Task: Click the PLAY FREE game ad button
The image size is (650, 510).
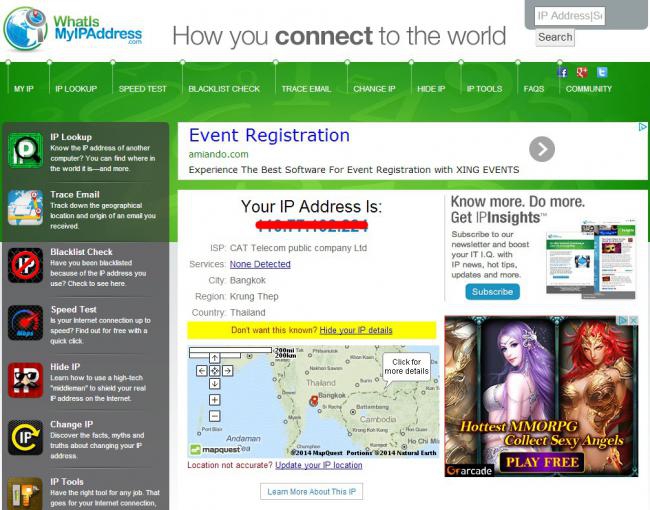Action: [542, 462]
